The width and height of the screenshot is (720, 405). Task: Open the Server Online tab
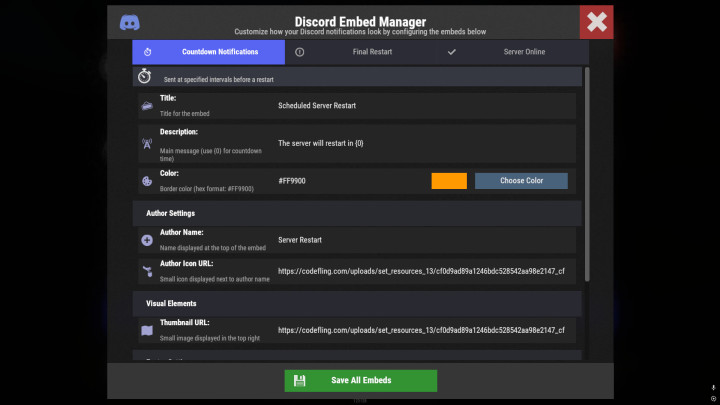513,52
